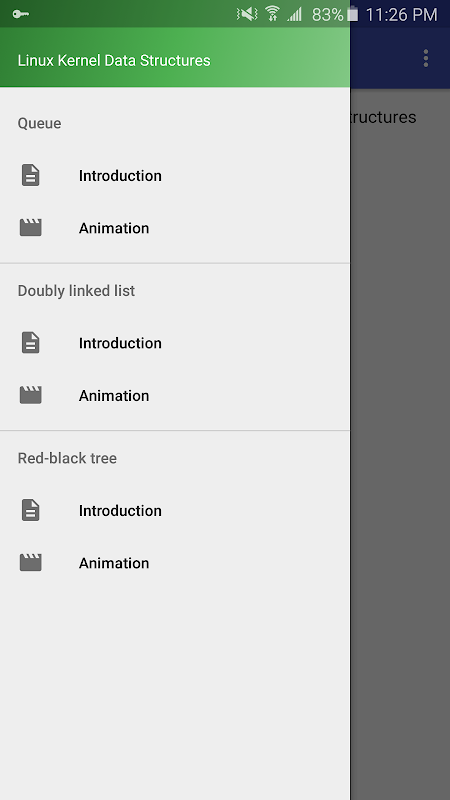This screenshot has height=800, width=450.
Task: Open Queue Introduction
Action: [x=175, y=175]
